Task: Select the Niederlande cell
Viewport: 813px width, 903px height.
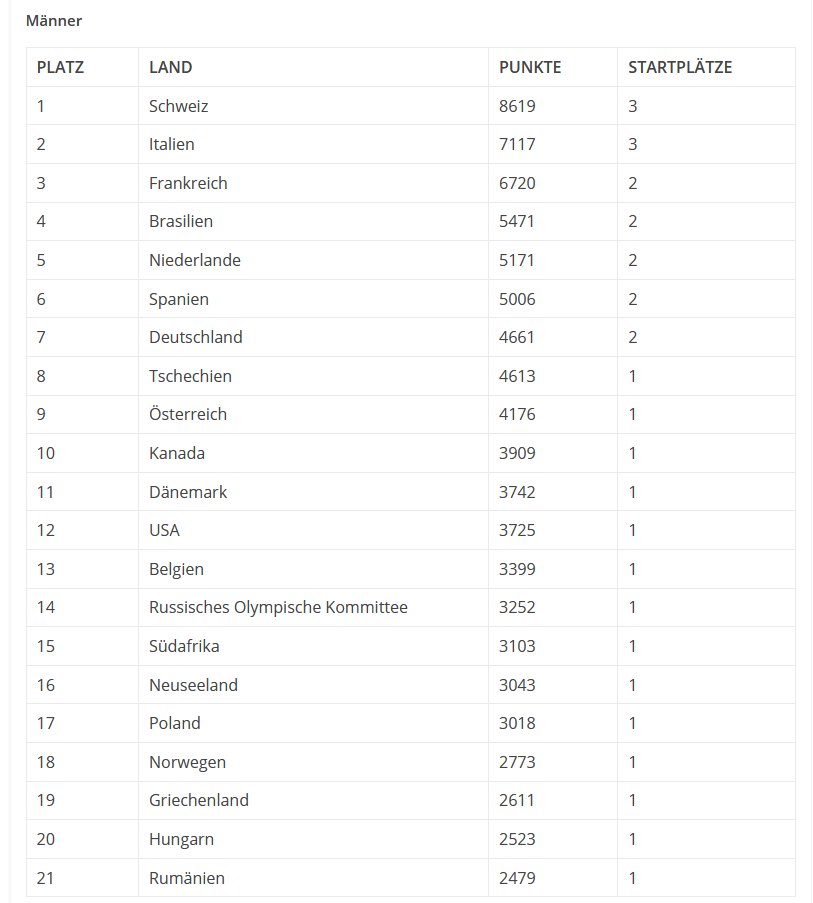Action: pos(195,260)
